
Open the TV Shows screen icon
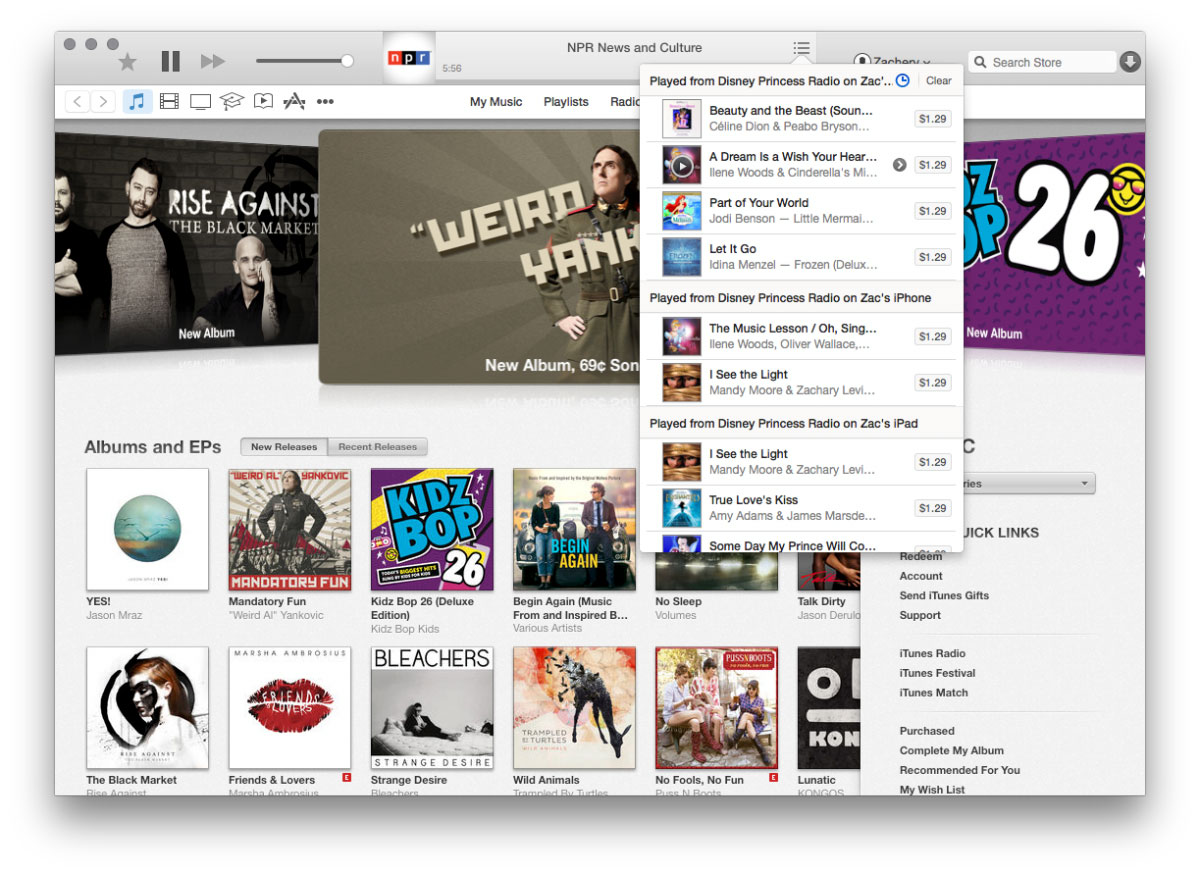click(200, 101)
